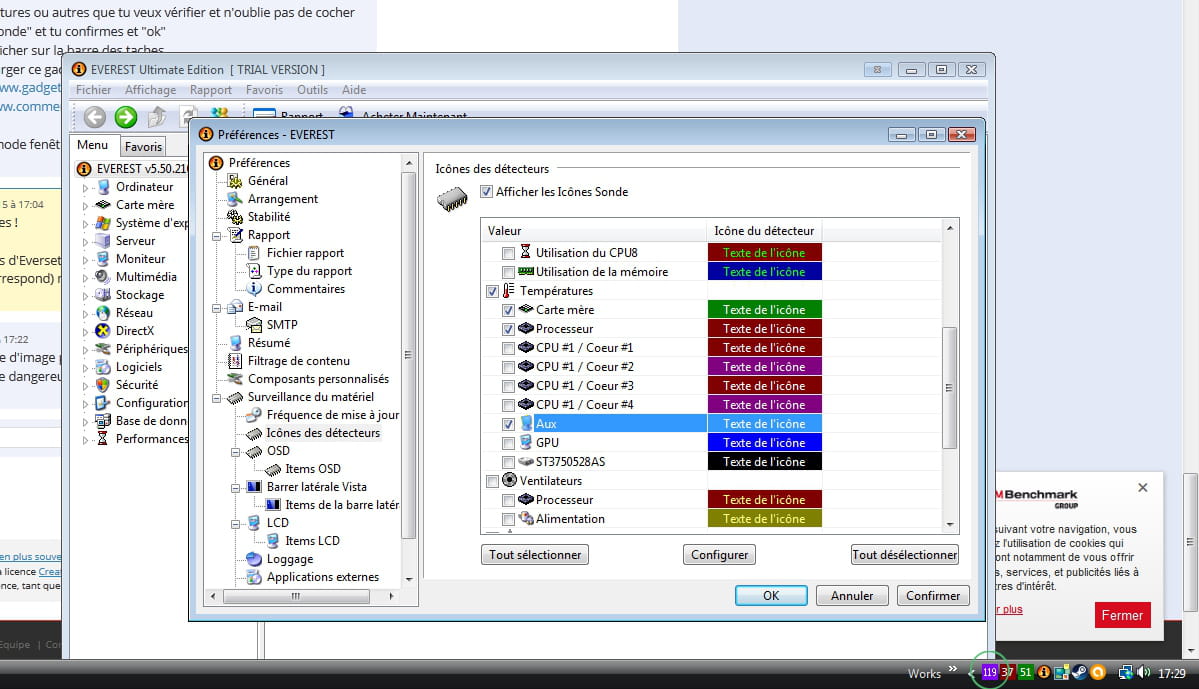Enable Utilisation de la mémoire checkbox
The width and height of the screenshot is (1199, 689).
coord(508,272)
